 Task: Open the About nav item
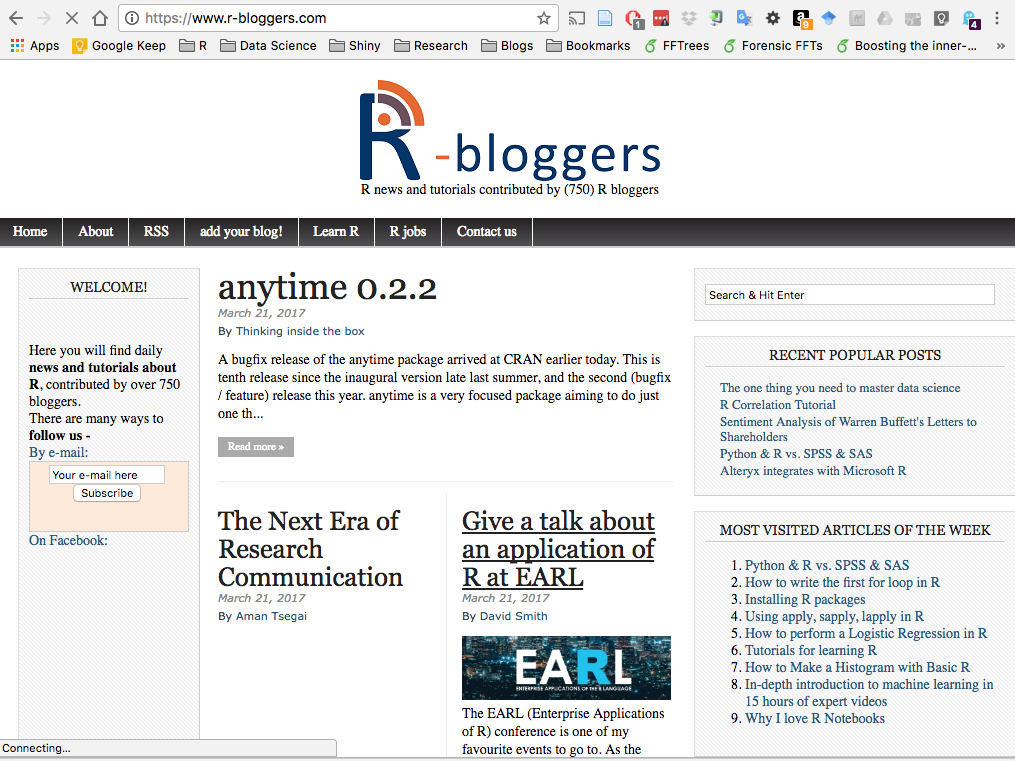pos(96,232)
